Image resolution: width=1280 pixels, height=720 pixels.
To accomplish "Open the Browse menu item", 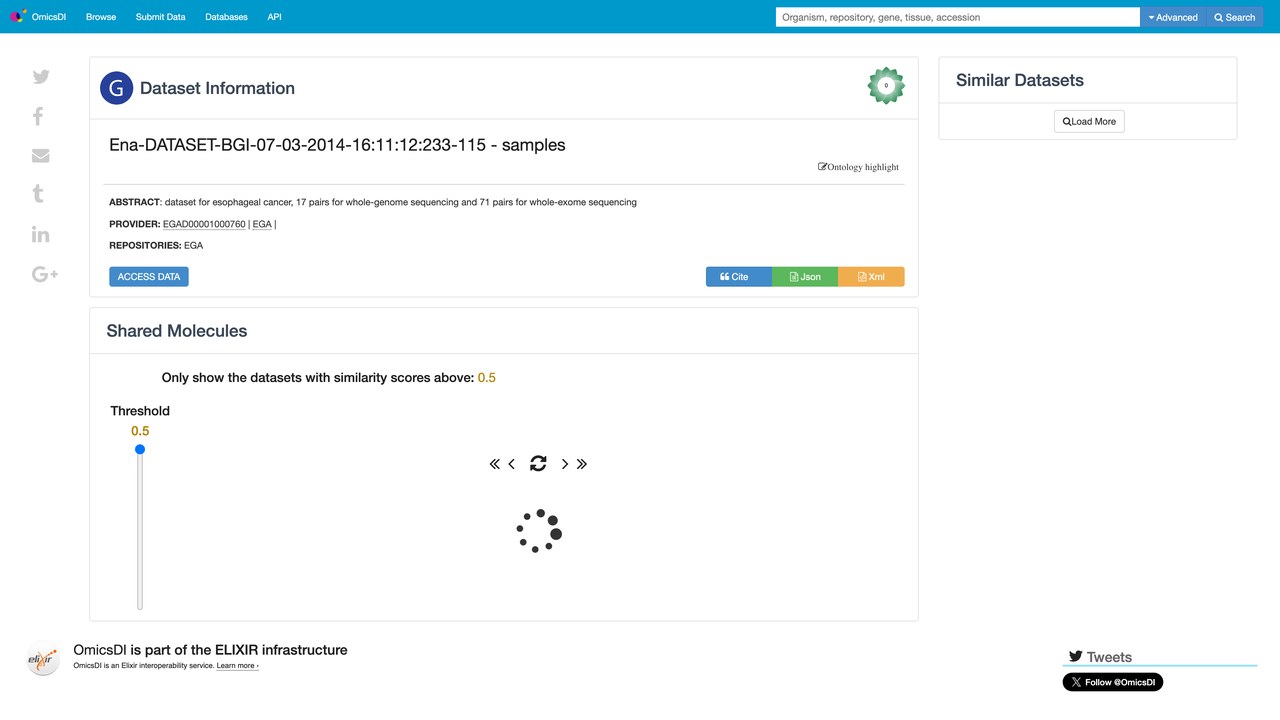I will point(101,17).
